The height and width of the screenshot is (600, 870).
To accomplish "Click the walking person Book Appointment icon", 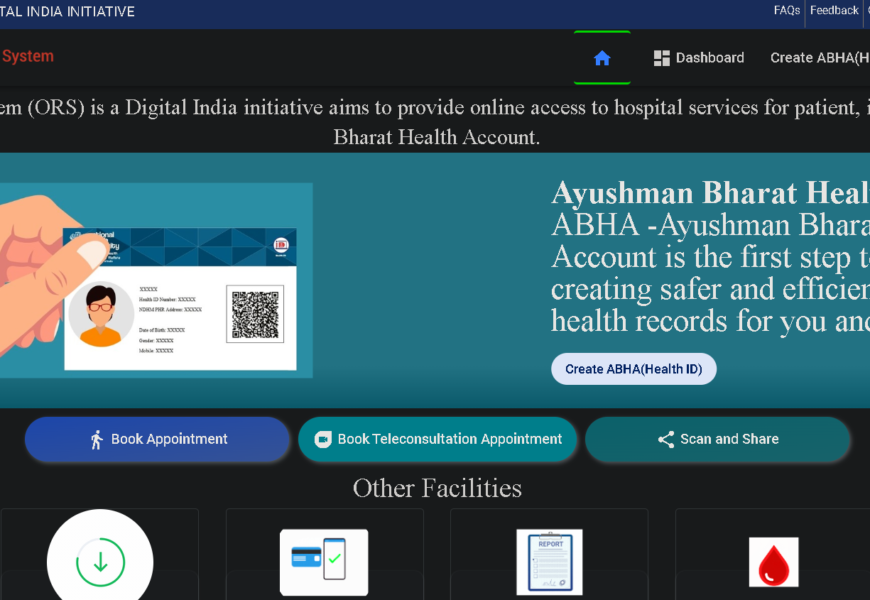I will coord(97,440).
